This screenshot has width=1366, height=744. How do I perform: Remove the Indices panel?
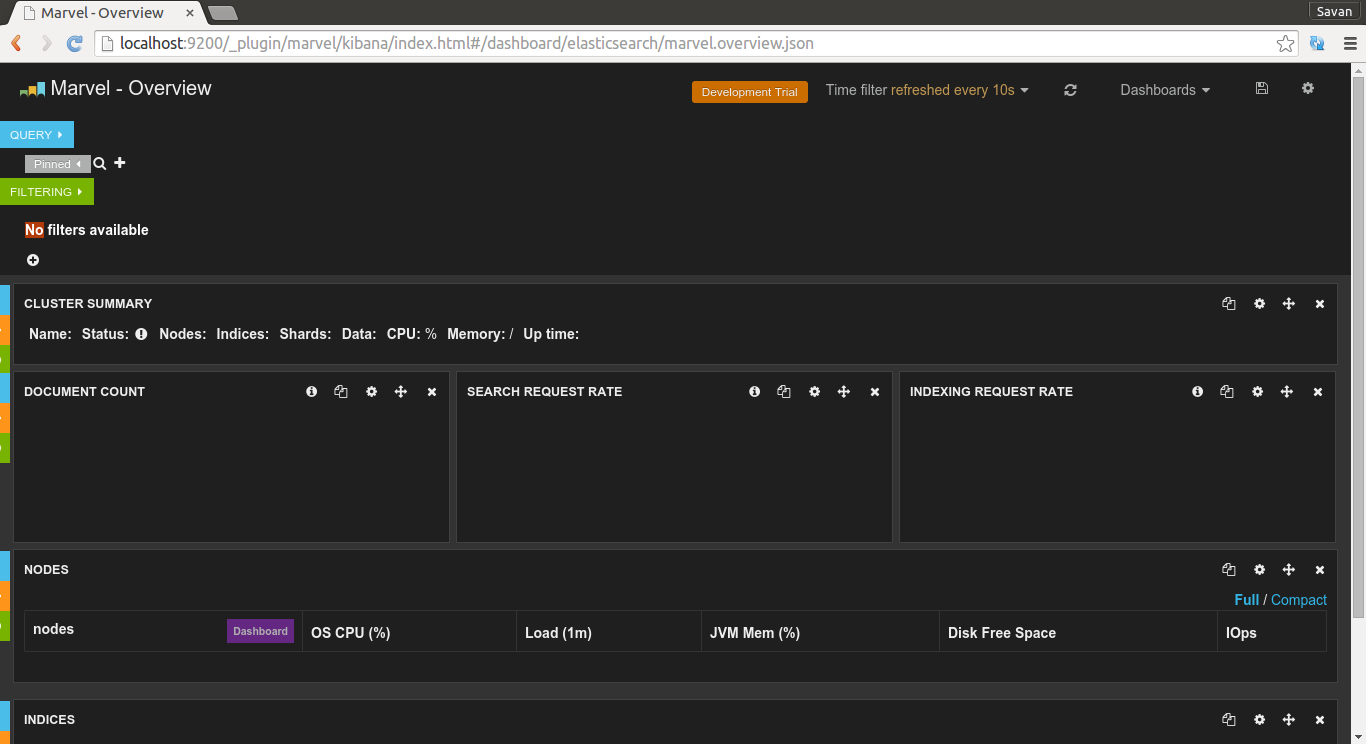point(1320,720)
